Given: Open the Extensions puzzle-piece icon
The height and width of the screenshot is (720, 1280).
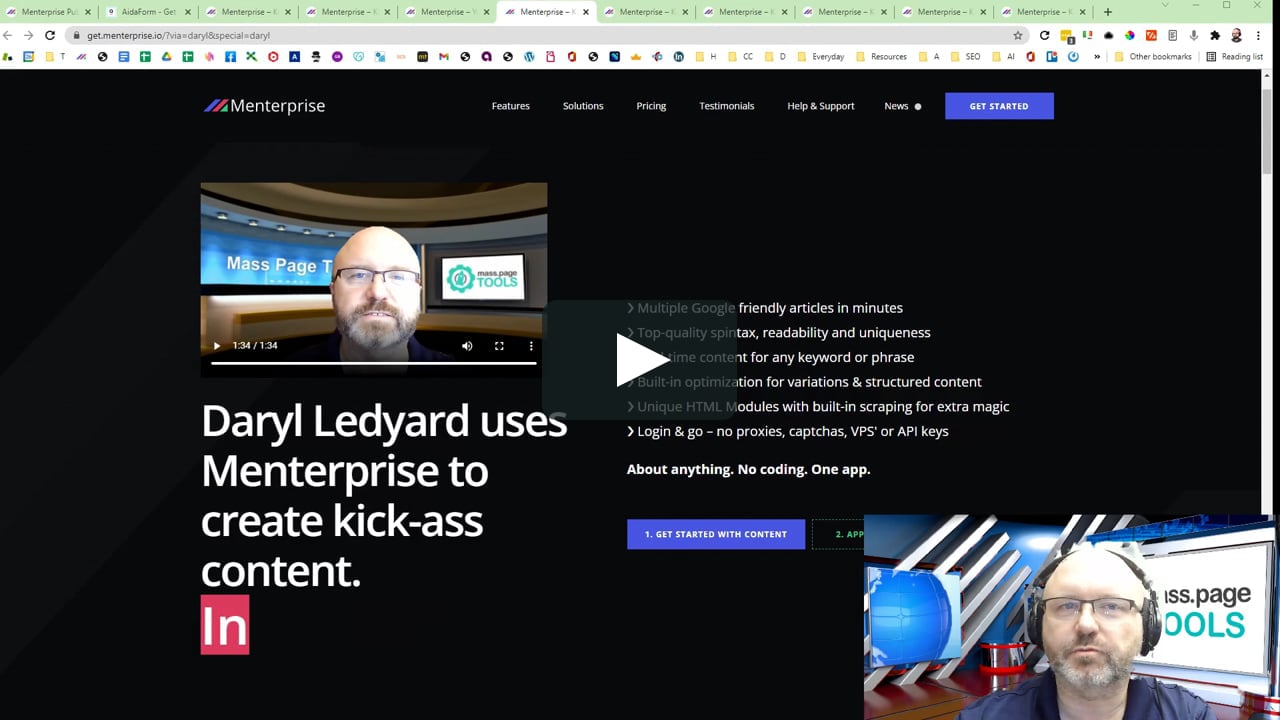Looking at the screenshot, I should pyautogui.click(x=1215, y=35).
